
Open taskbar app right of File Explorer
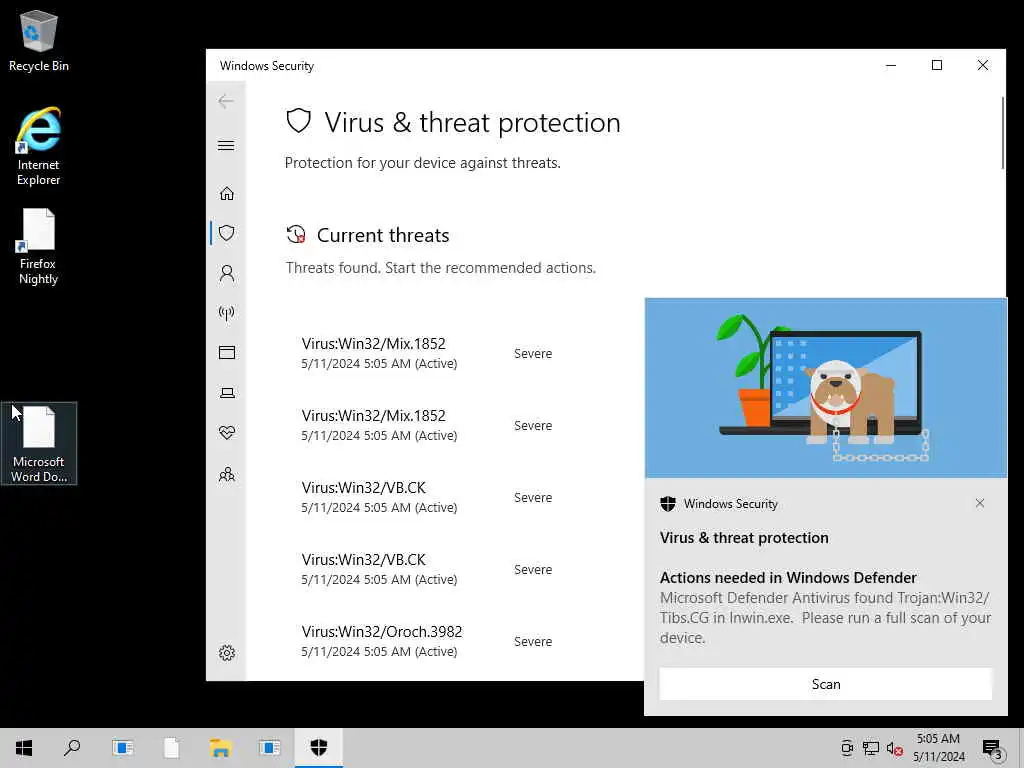[269, 748]
